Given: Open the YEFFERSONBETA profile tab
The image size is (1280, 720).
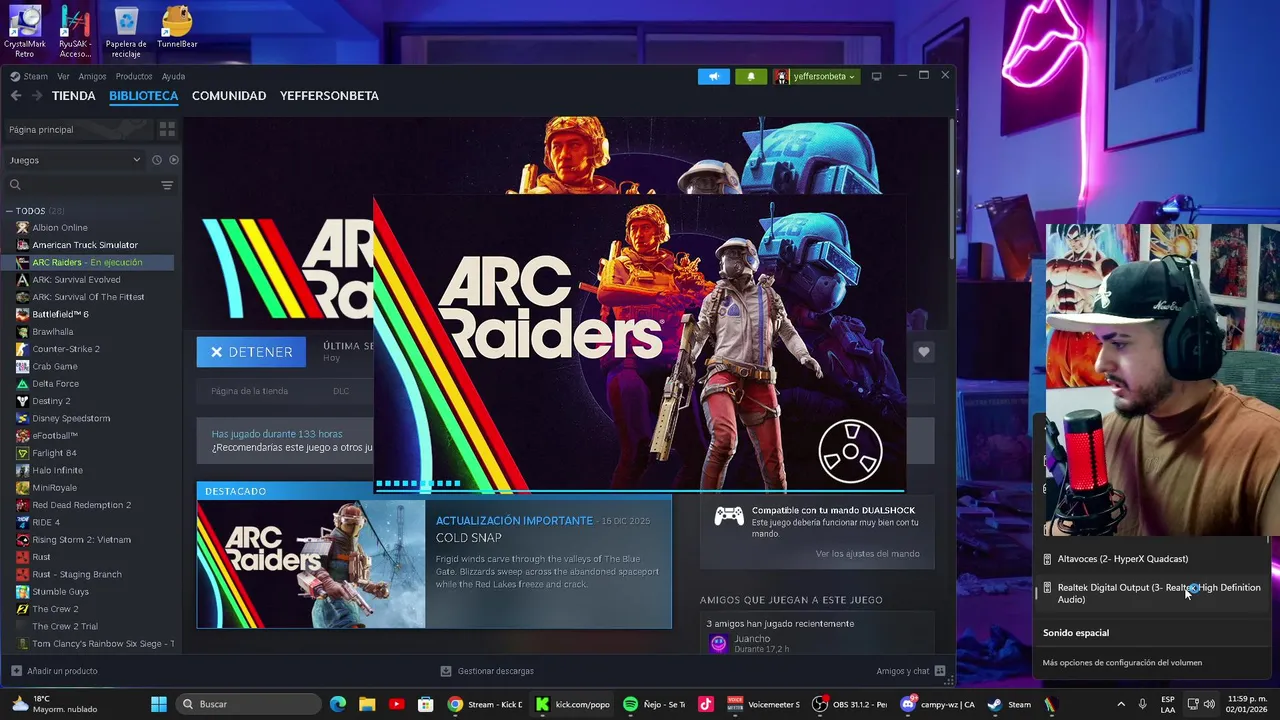Looking at the screenshot, I should (x=329, y=96).
